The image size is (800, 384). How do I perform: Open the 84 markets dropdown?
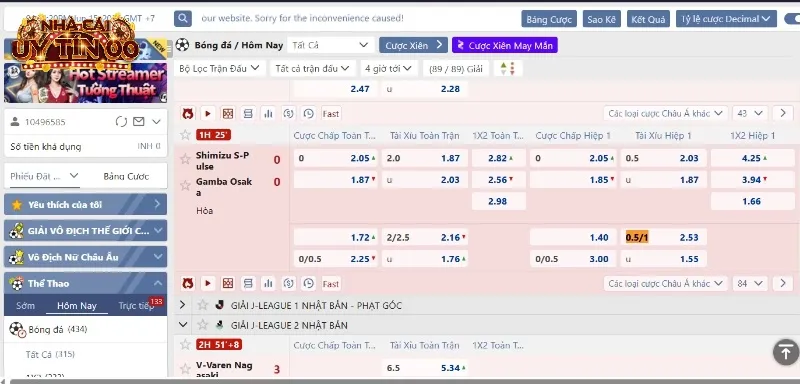coord(749,284)
